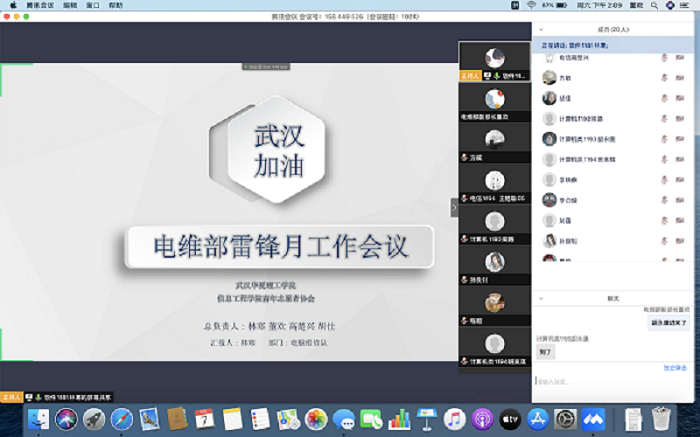Select the host video tile labeled 主持人
700x437 pixels.
pos(495,62)
